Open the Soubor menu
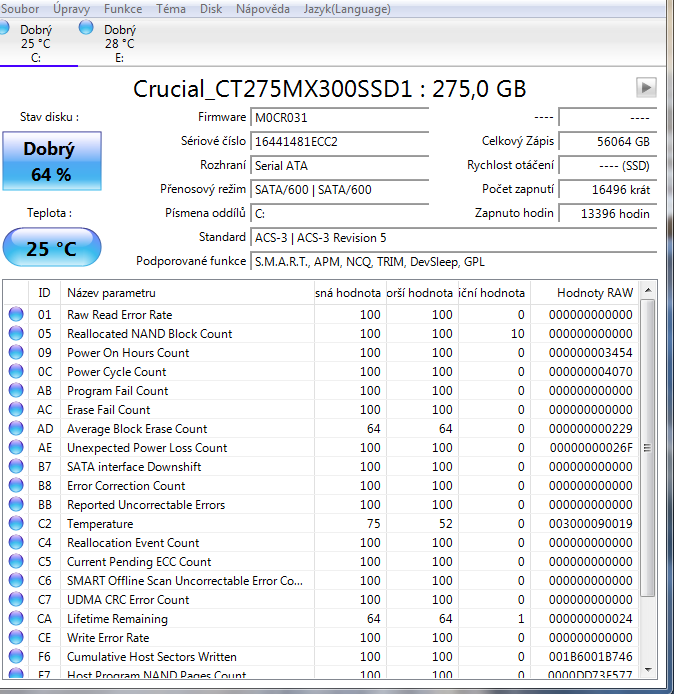The width and height of the screenshot is (674, 694). click(x=19, y=9)
